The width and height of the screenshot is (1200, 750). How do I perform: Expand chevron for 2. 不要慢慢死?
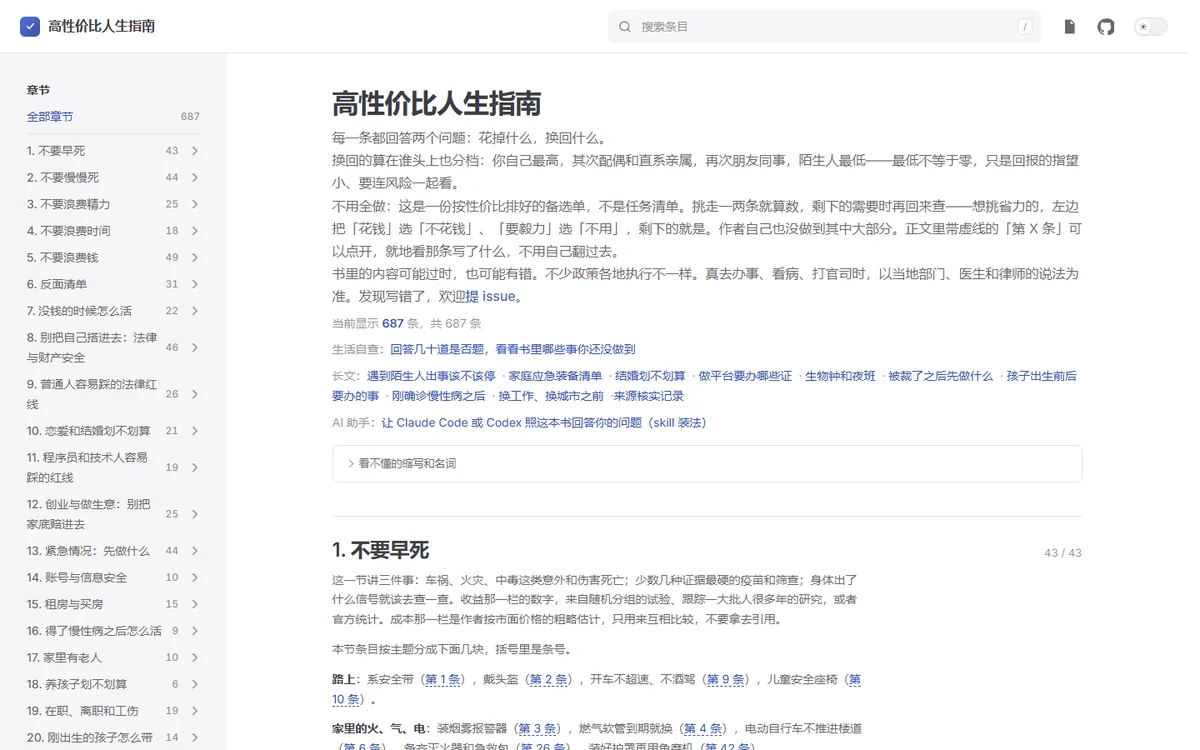194,178
